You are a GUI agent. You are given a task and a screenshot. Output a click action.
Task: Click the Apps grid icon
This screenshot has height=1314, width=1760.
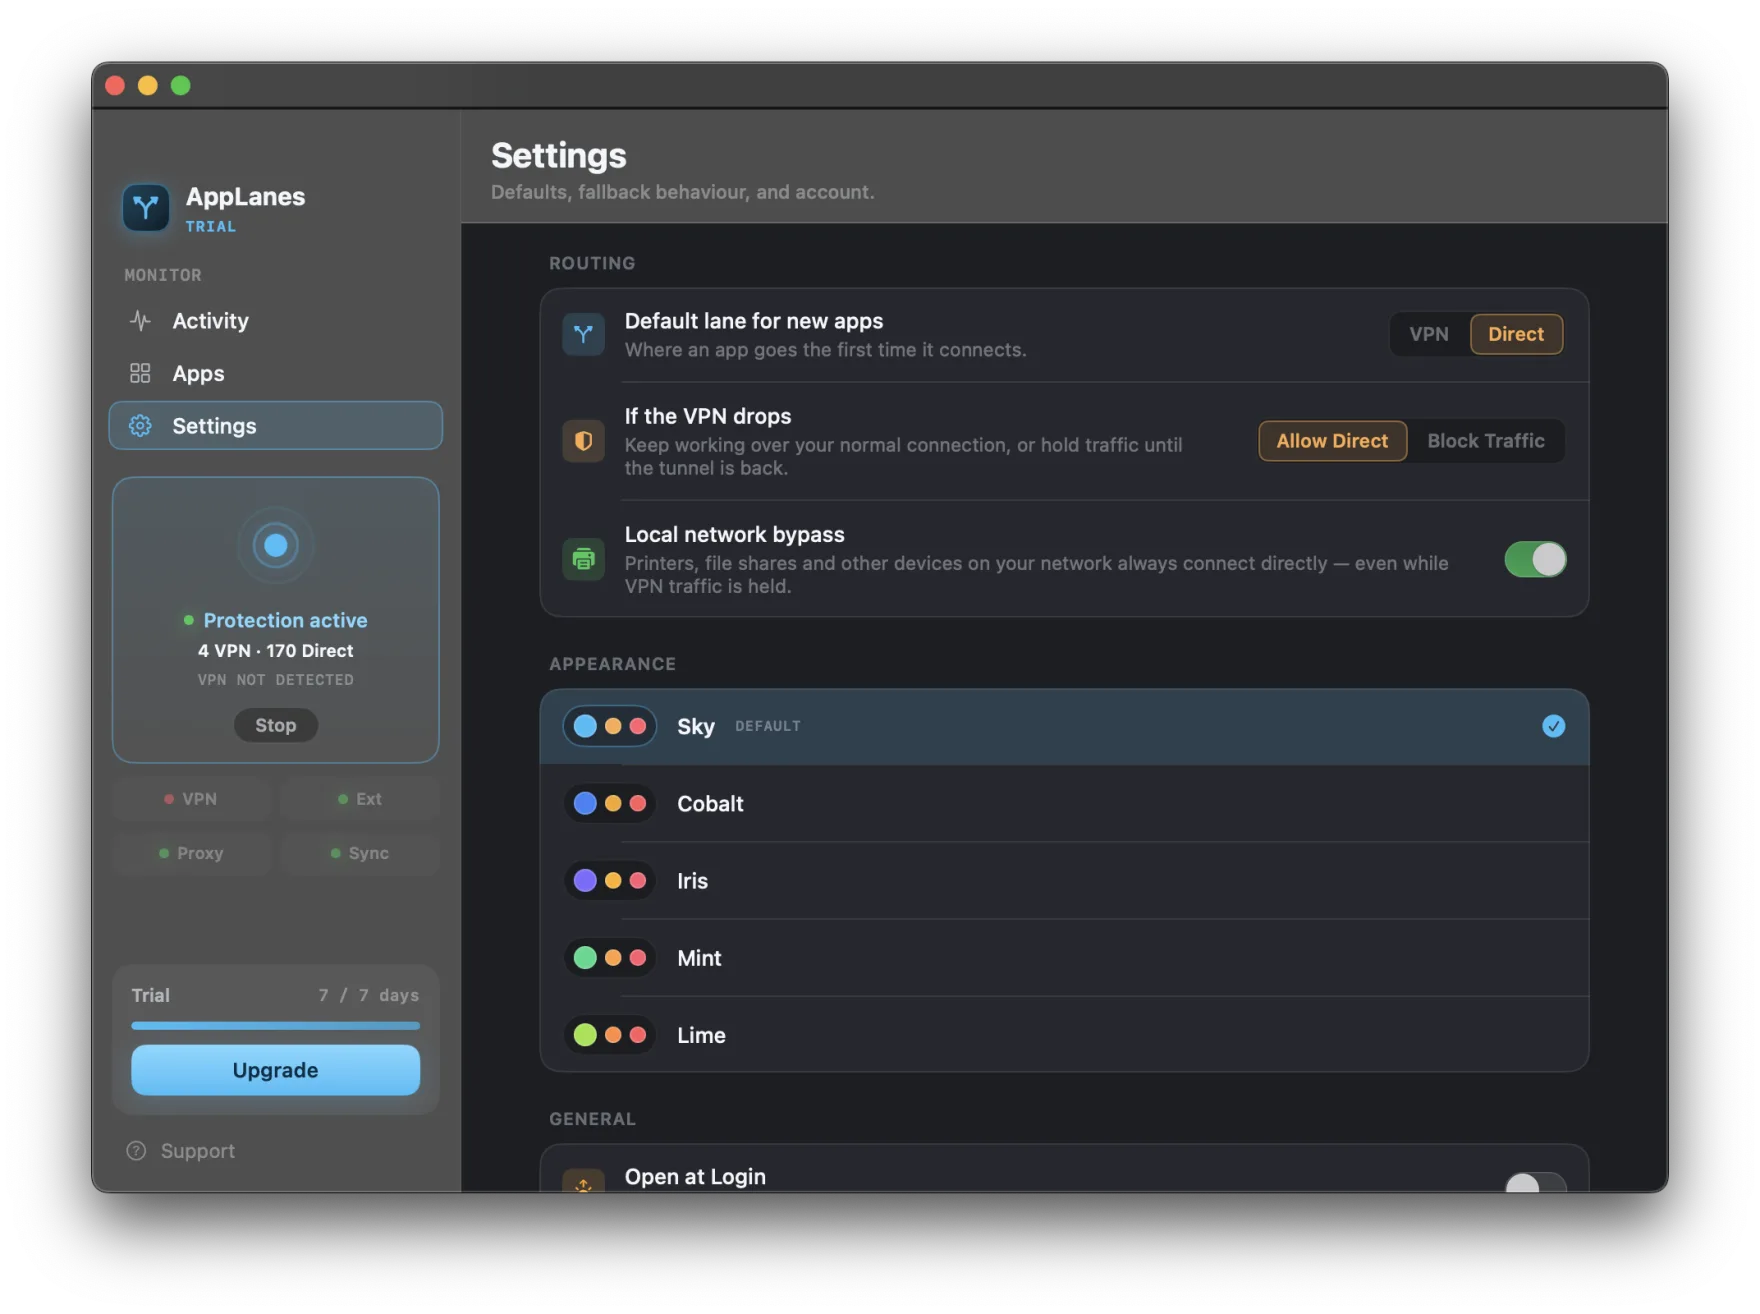140,373
